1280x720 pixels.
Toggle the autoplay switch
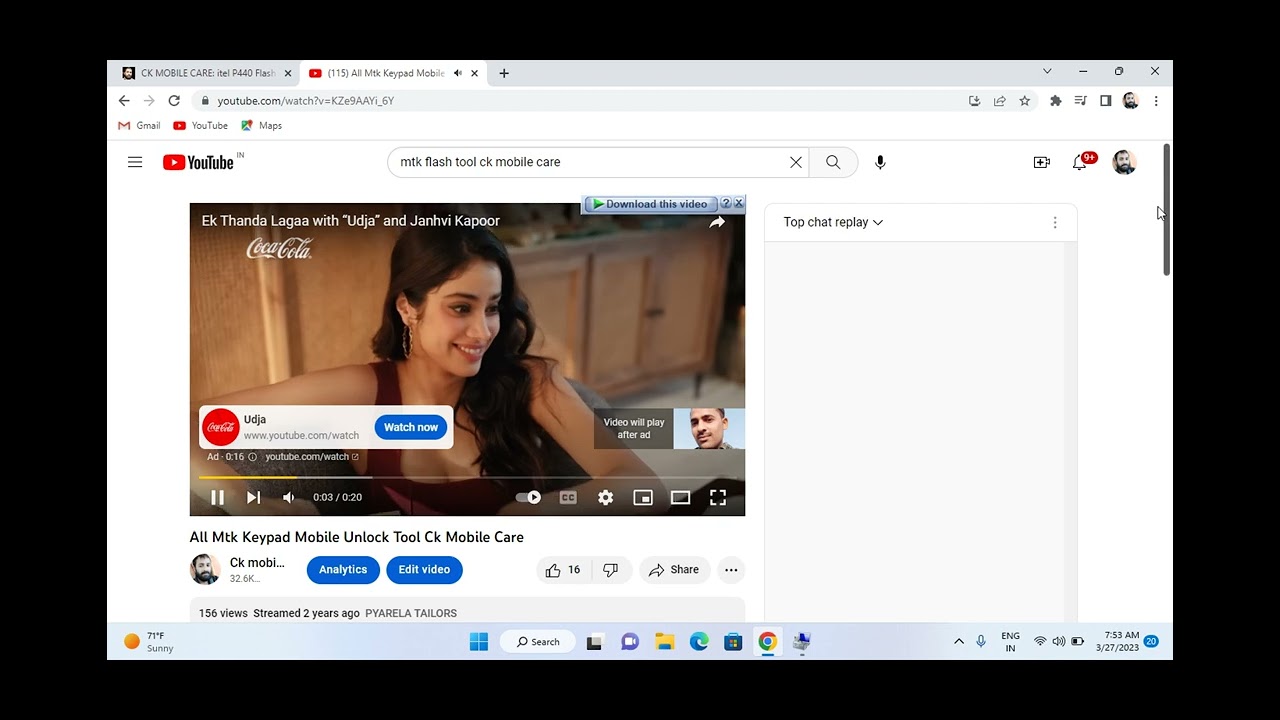(528, 497)
